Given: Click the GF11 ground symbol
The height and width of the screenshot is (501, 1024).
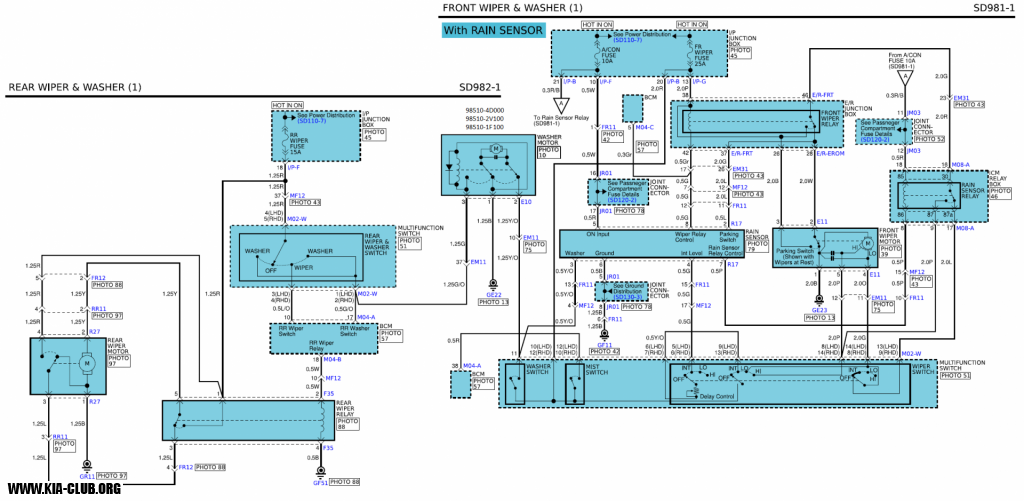Looking at the screenshot, I should click(x=604, y=333).
